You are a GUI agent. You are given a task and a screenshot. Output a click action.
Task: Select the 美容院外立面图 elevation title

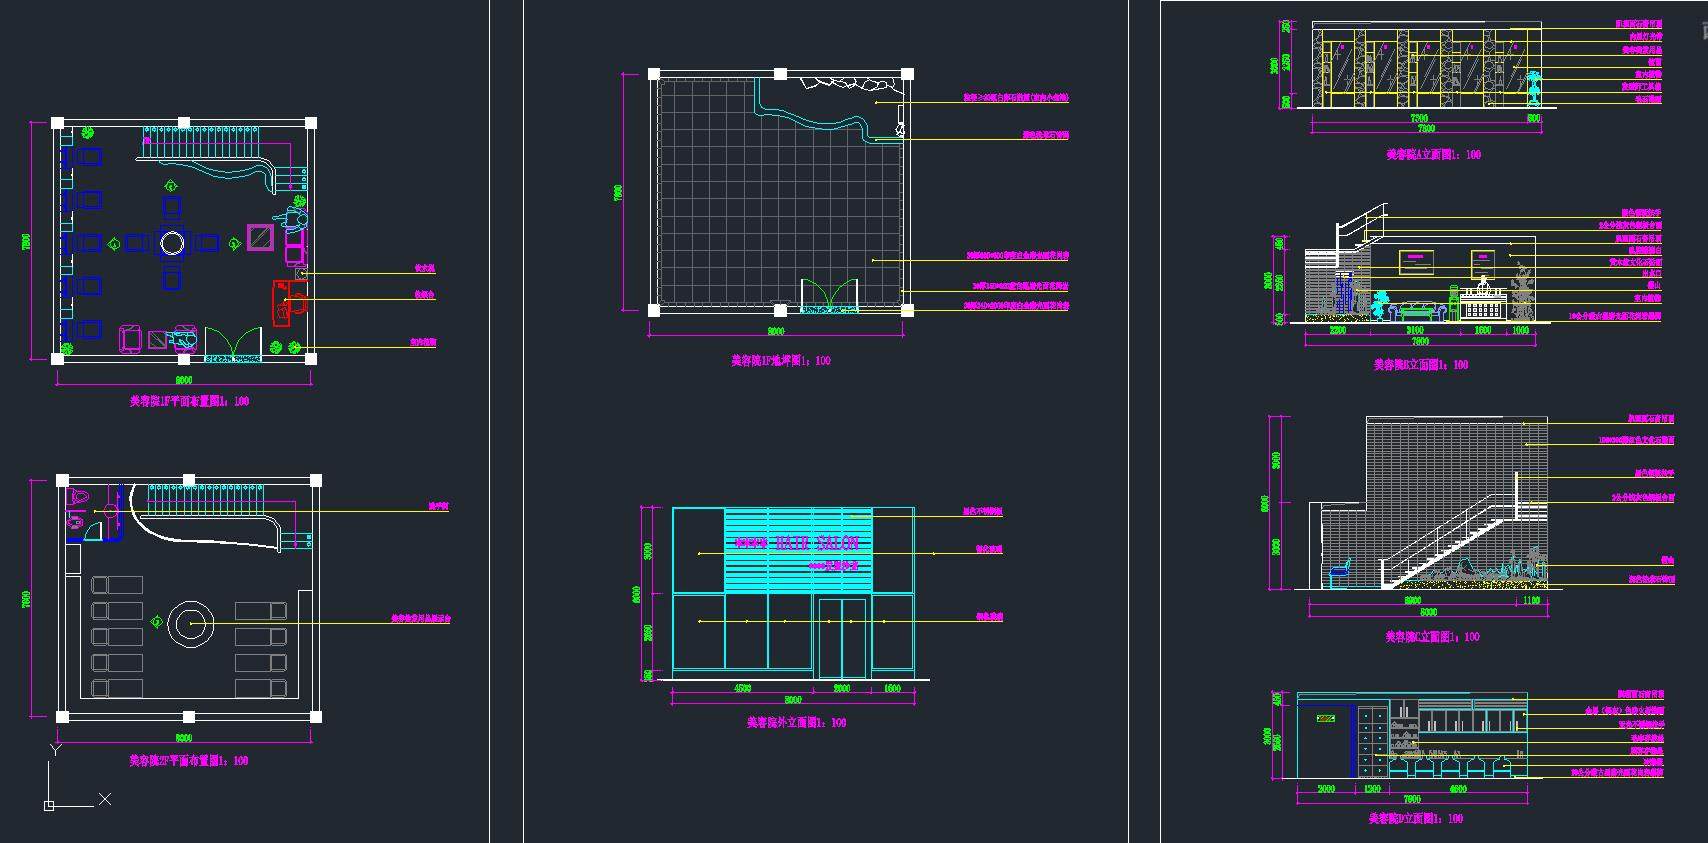coord(796,722)
